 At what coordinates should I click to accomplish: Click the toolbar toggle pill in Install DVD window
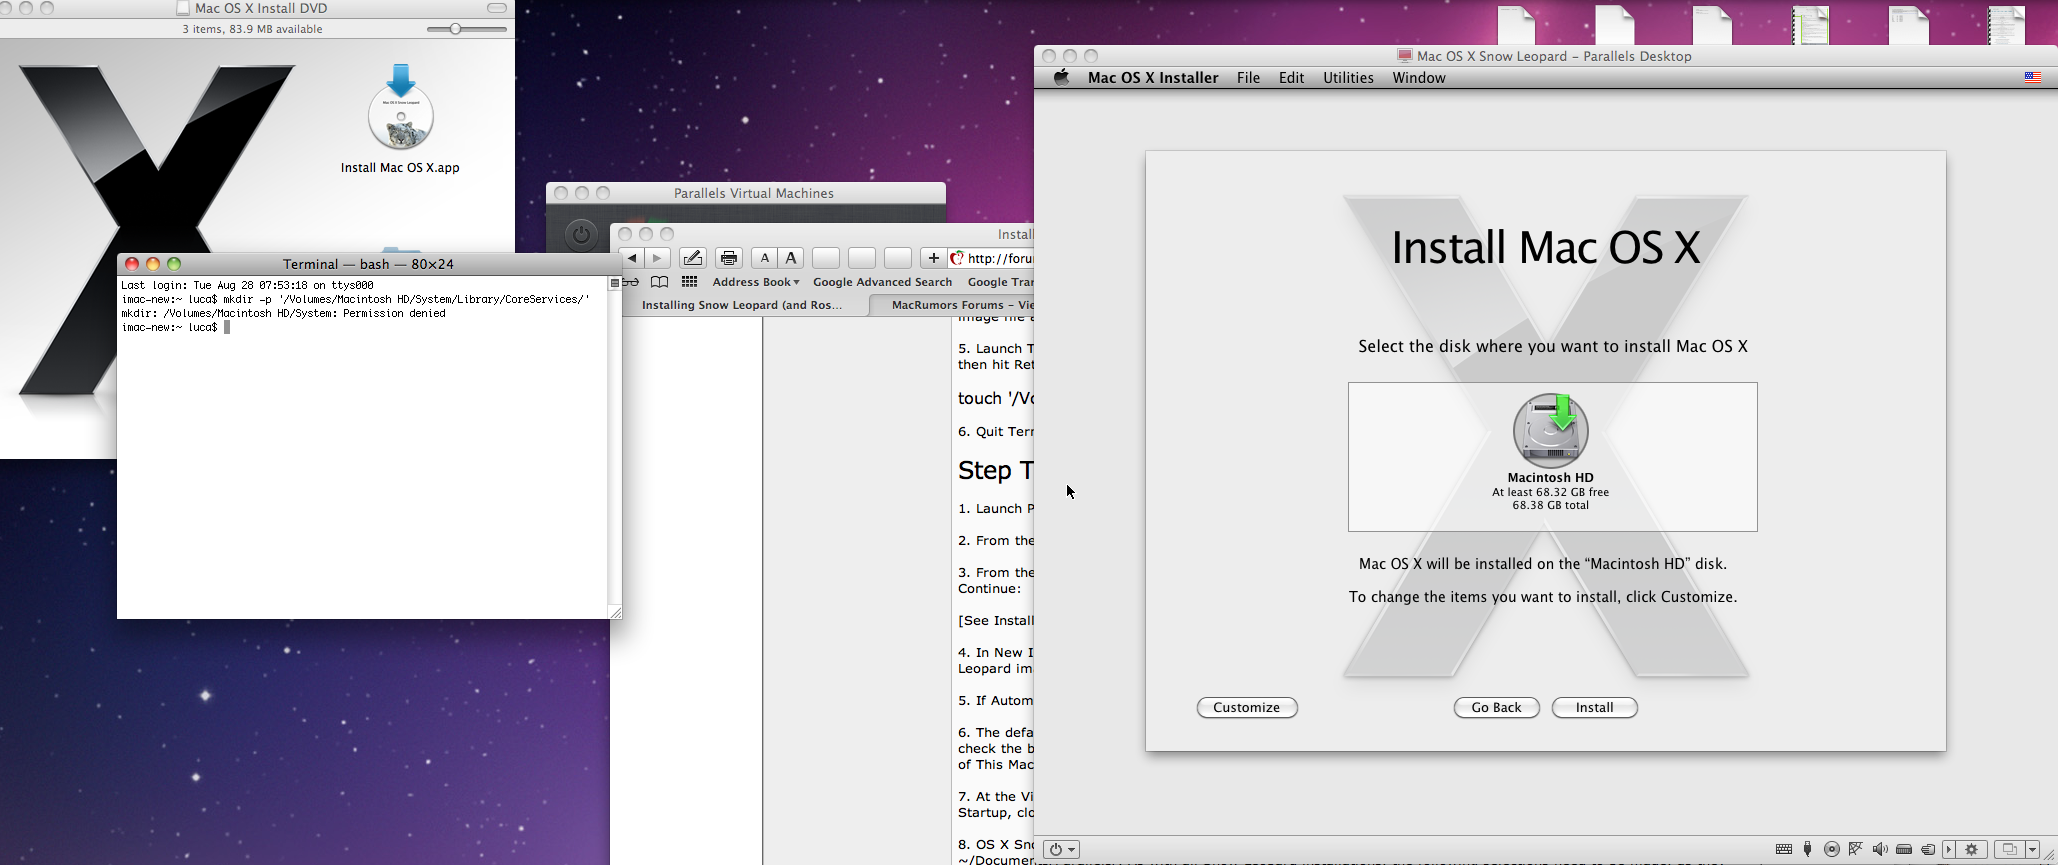(x=497, y=8)
